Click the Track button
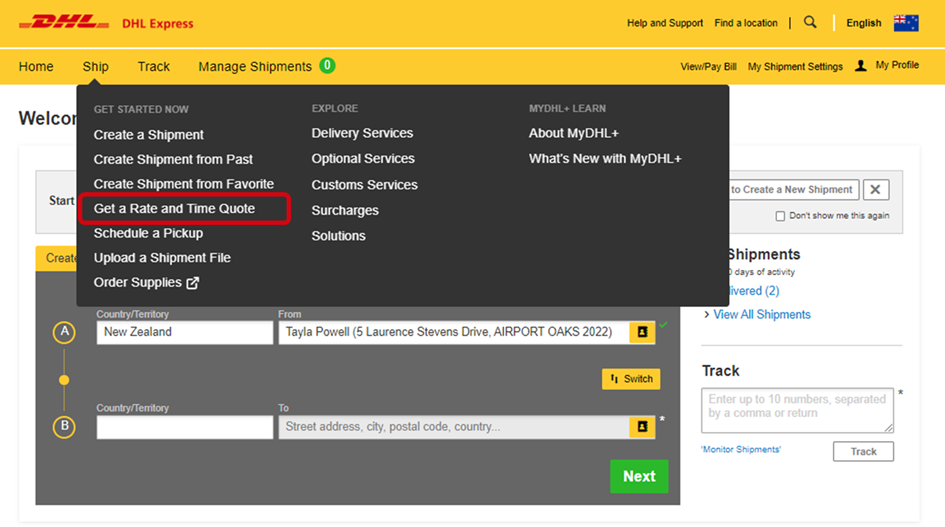The width and height of the screenshot is (945, 527). pos(863,452)
